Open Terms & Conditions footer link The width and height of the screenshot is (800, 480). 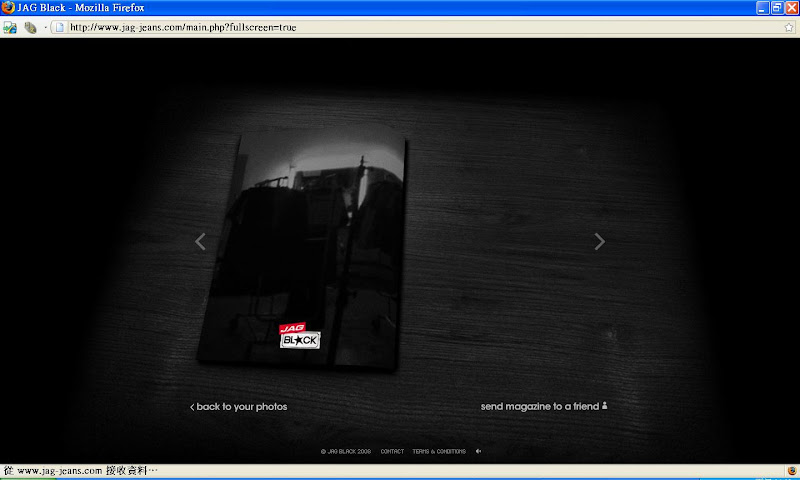(439, 451)
